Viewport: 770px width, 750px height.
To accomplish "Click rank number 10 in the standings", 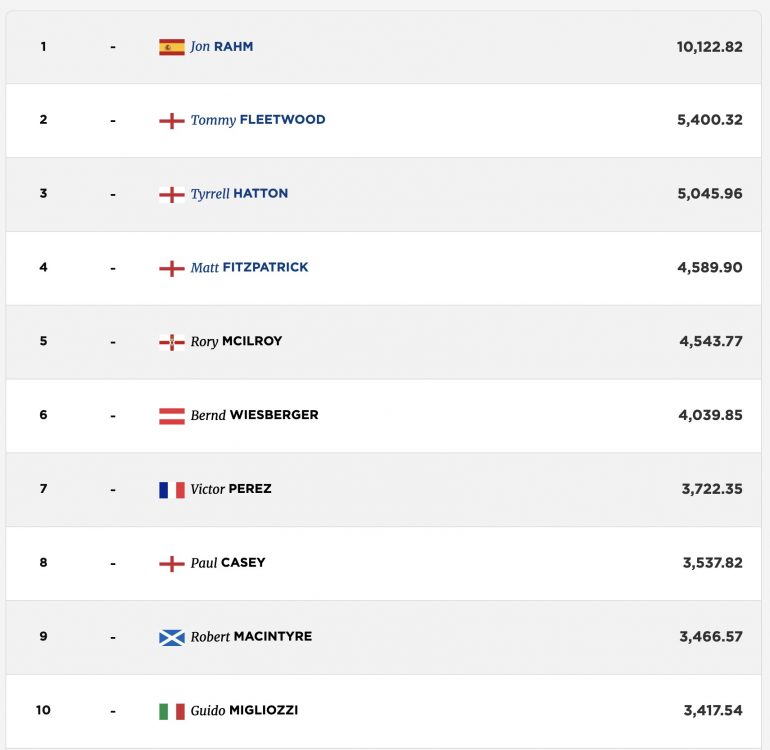I will pos(43,710).
